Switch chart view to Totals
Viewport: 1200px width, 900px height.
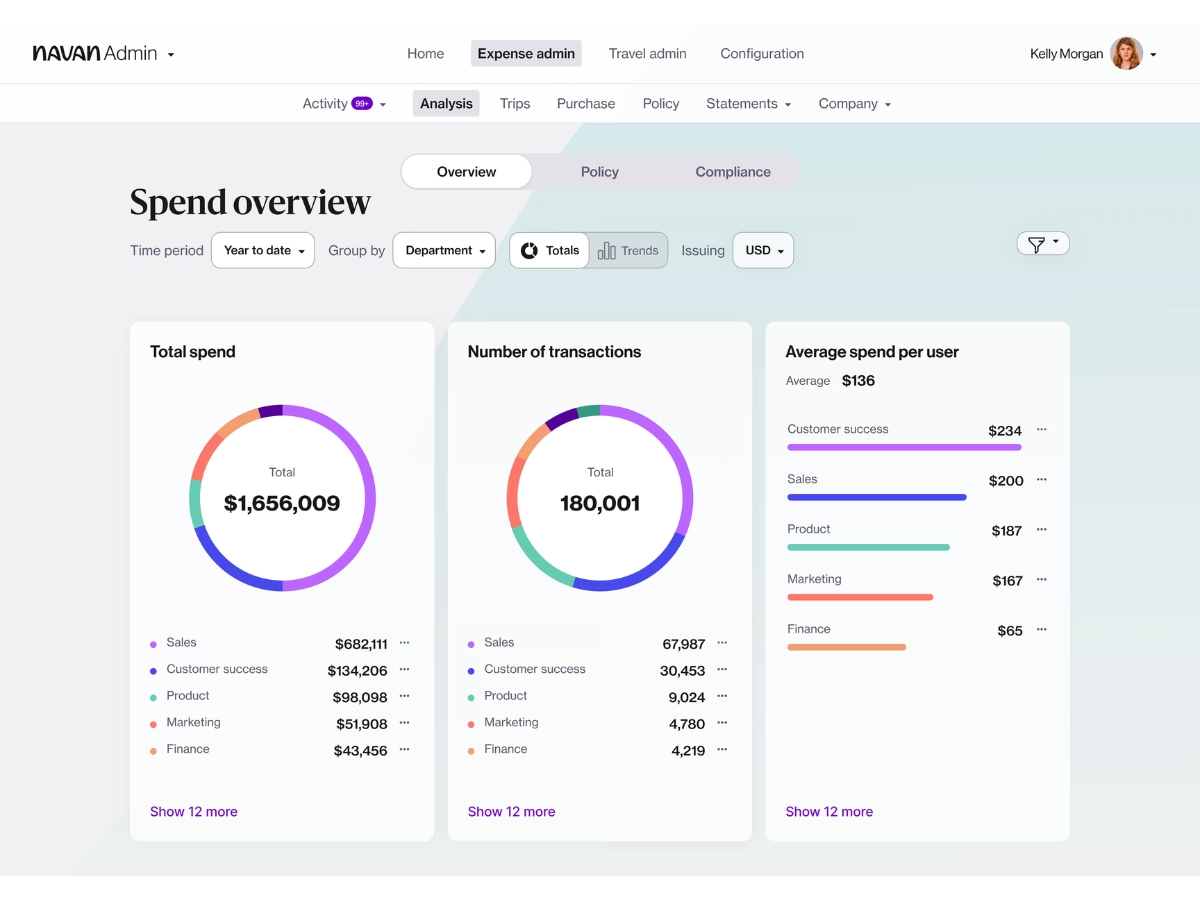550,250
